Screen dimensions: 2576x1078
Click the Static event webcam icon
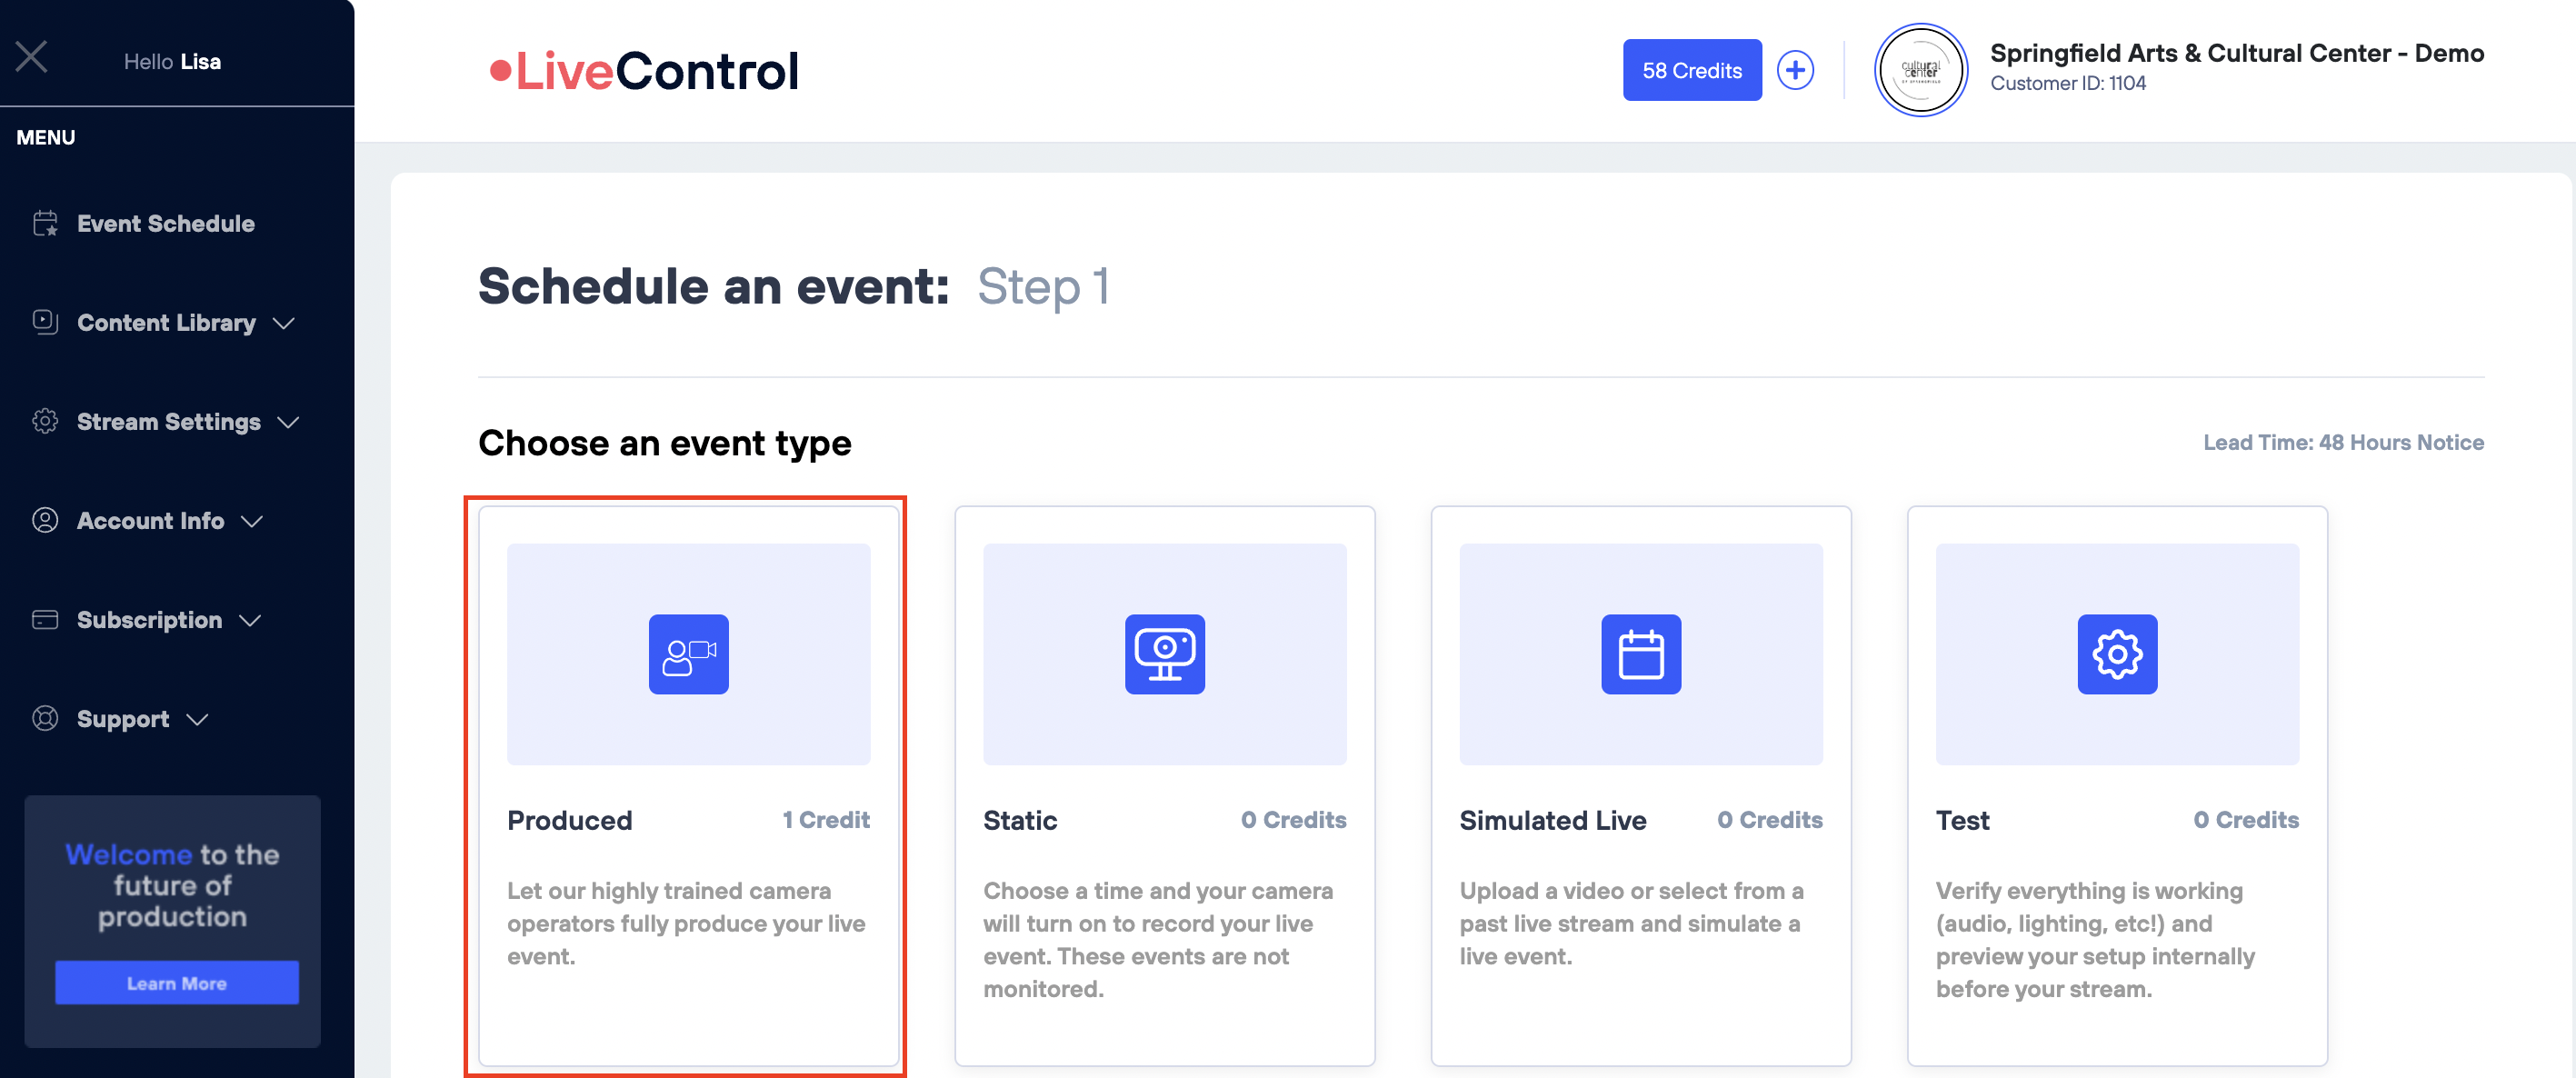(x=1164, y=654)
